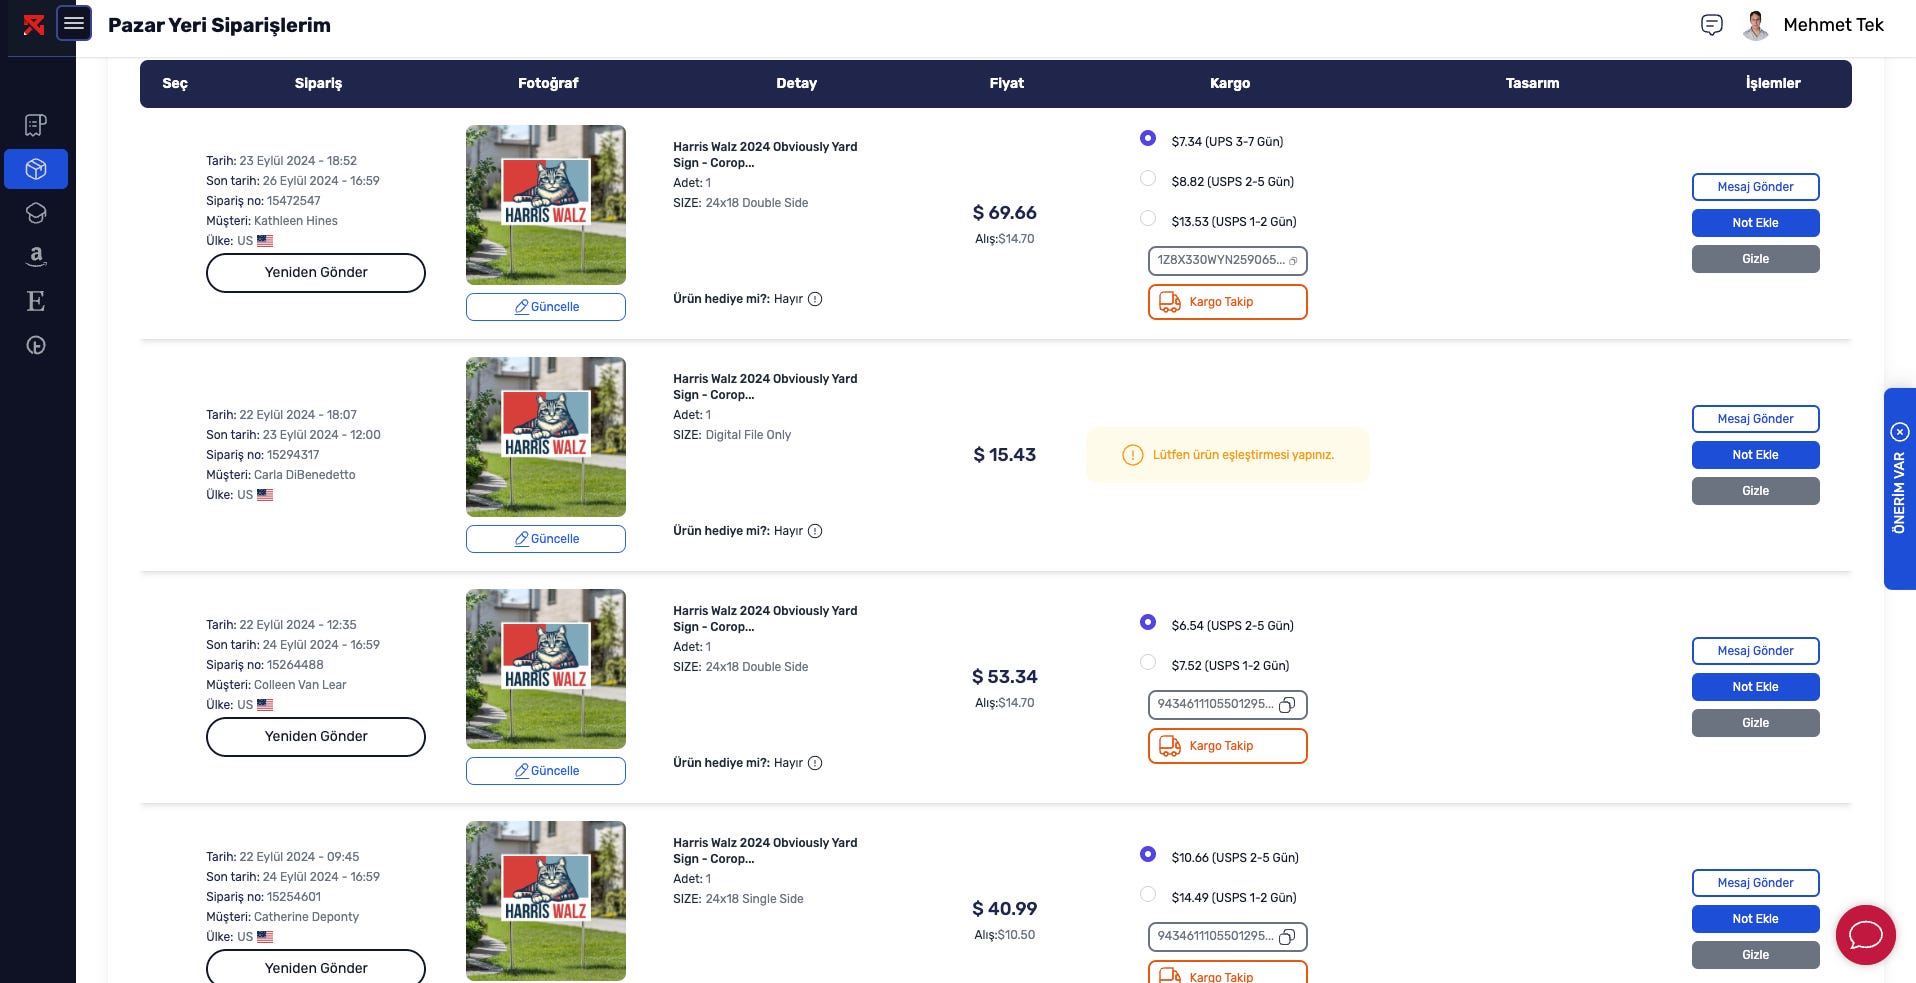Add note to order 15254601
The image size is (1916, 983).
1756,919
